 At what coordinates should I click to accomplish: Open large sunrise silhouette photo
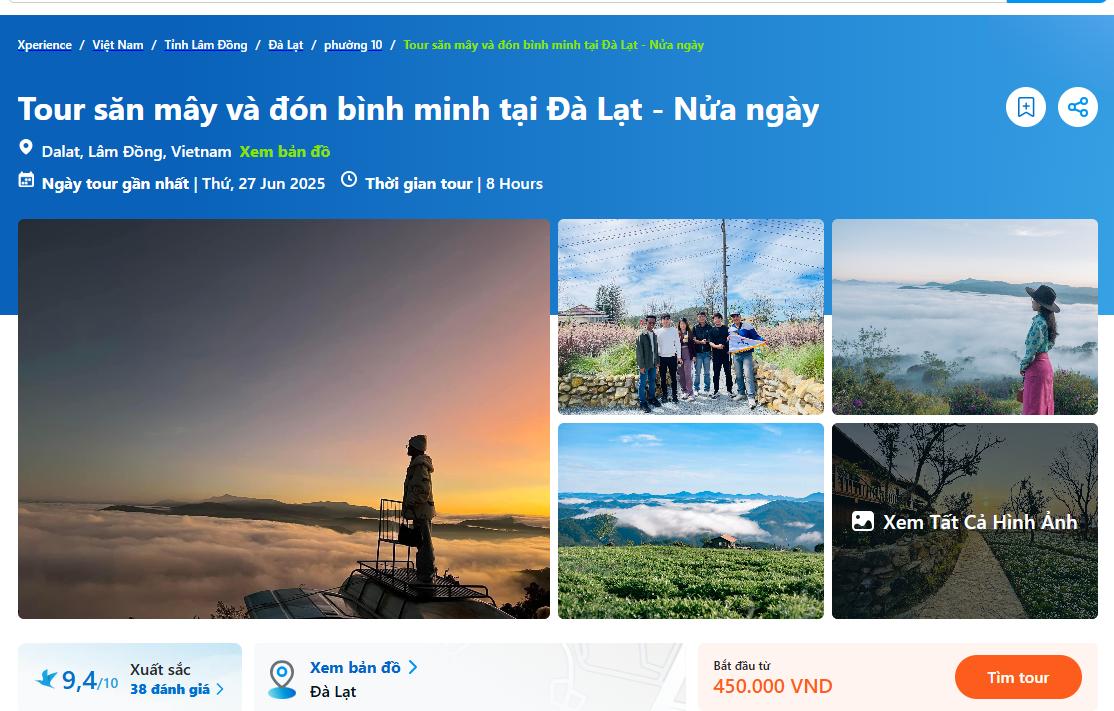pyautogui.click(x=283, y=418)
